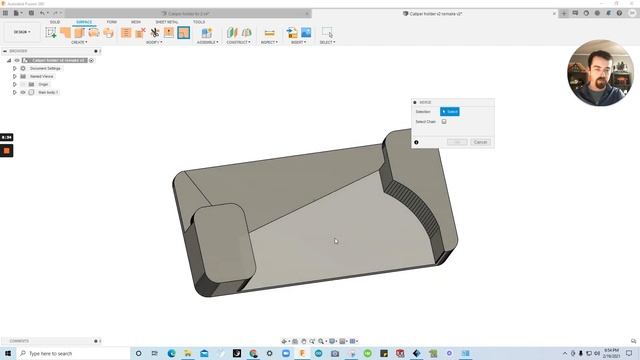This screenshot has width=640, height=360.
Task: Click the New Component assemble icon
Action: coord(207,32)
